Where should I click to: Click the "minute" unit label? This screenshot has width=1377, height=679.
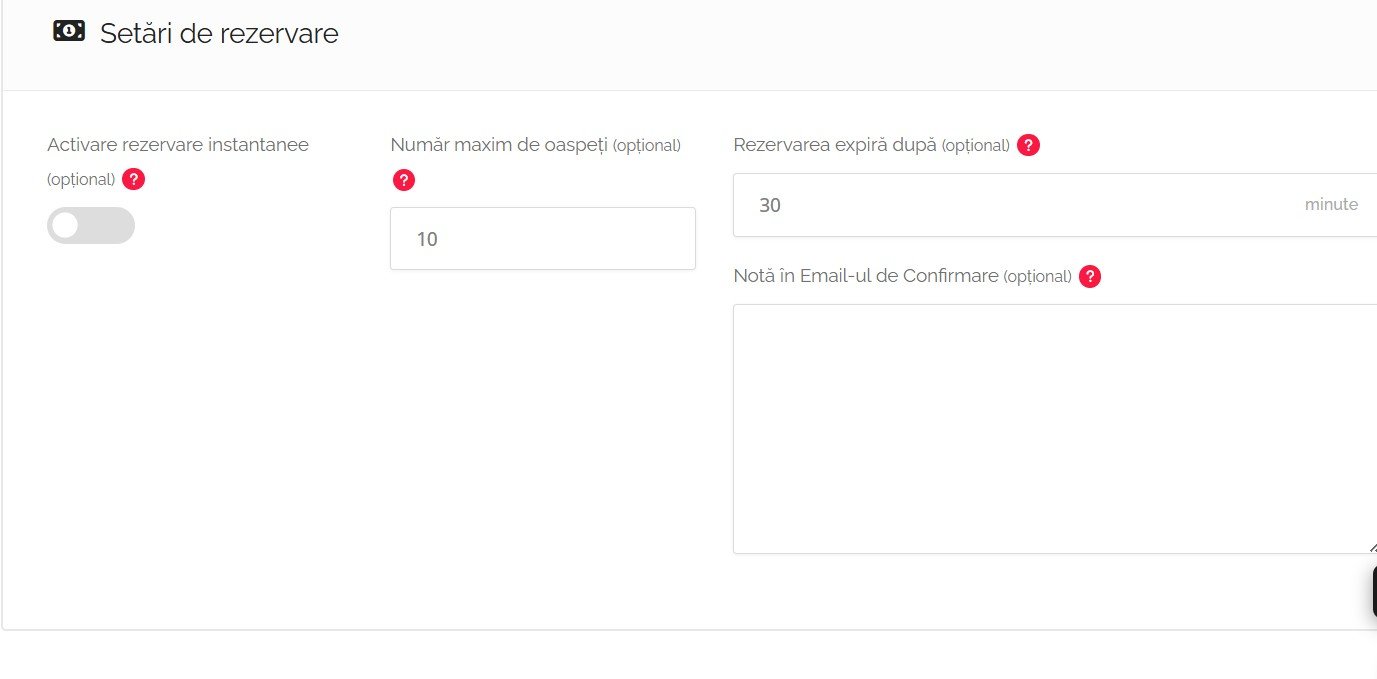coord(1331,205)
